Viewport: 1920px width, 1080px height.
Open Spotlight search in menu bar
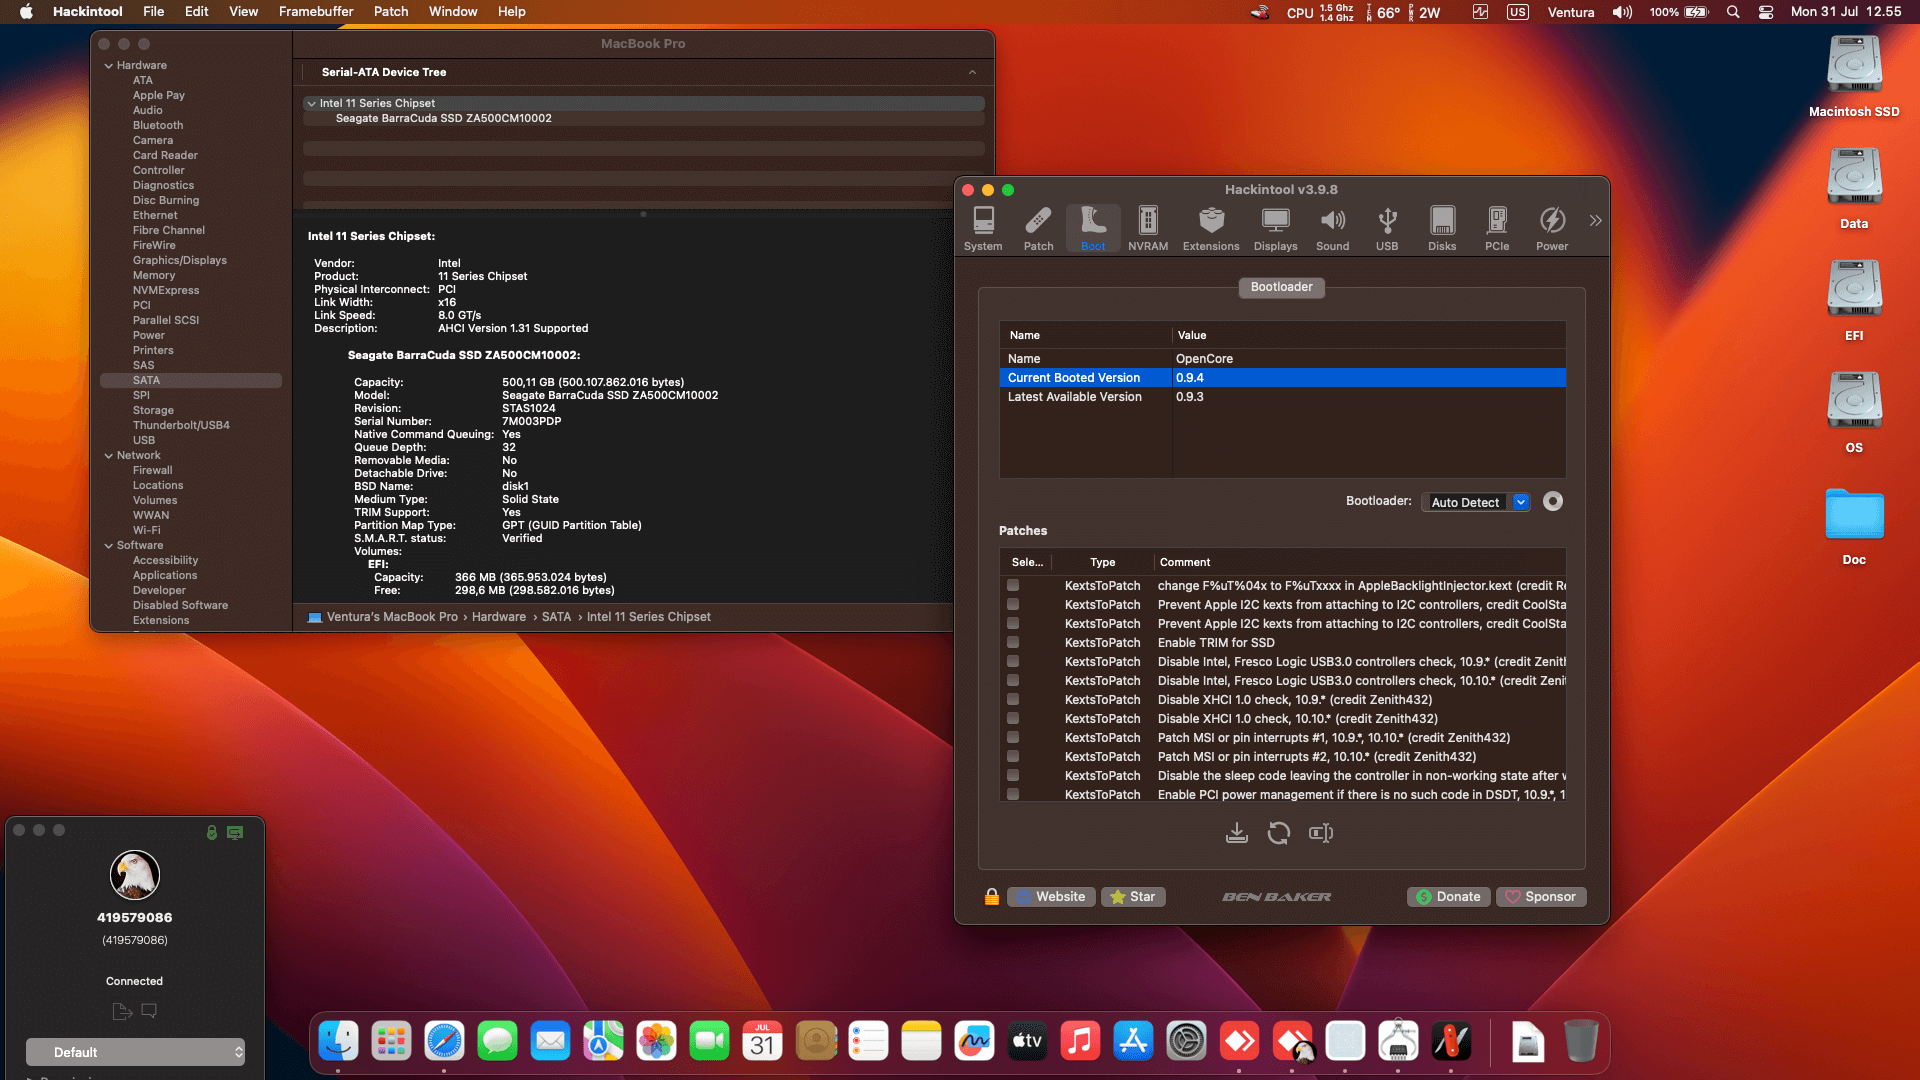pos(1733,12)
